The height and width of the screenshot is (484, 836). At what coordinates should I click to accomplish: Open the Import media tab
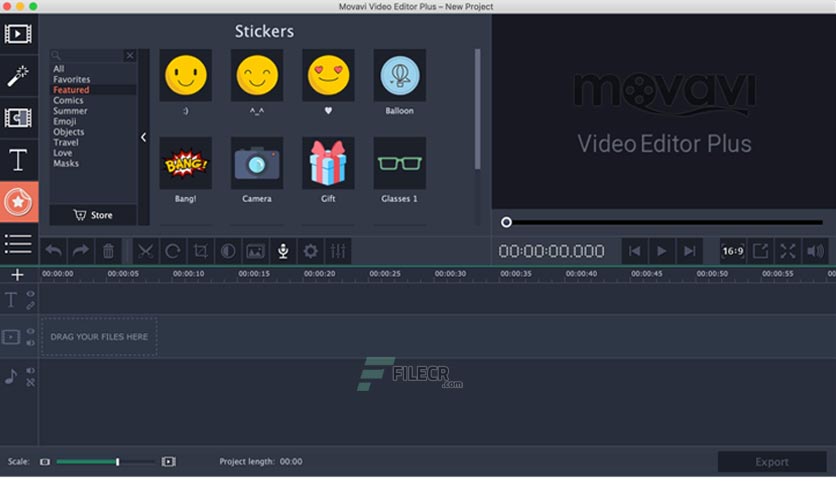coord(18,34)
